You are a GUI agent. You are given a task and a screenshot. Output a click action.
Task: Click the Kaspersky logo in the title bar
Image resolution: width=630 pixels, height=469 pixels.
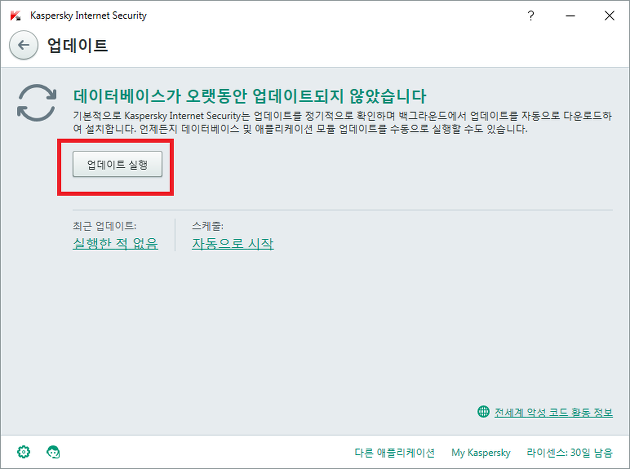point(15,16)
